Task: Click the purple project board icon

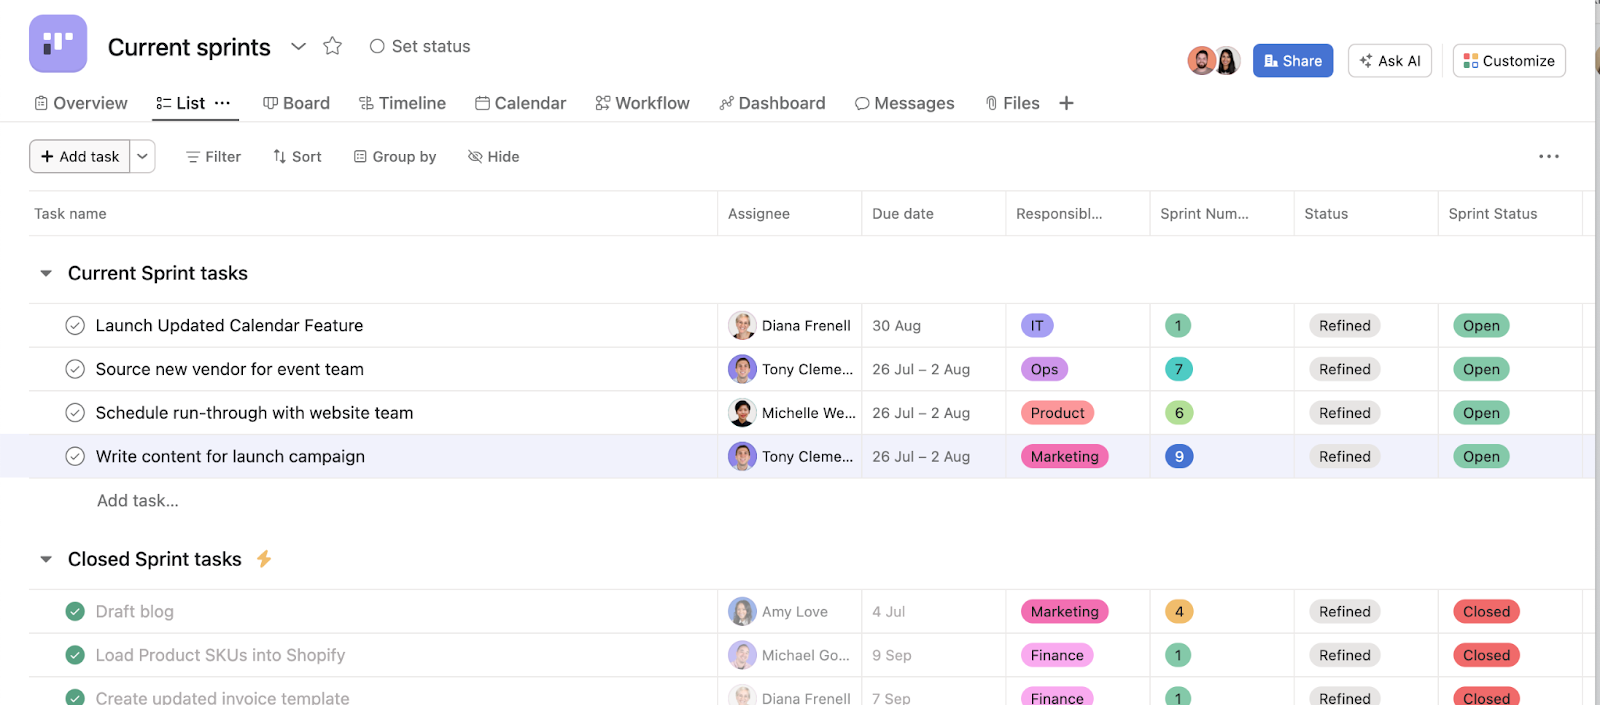Action: click(x=58, y=44)
